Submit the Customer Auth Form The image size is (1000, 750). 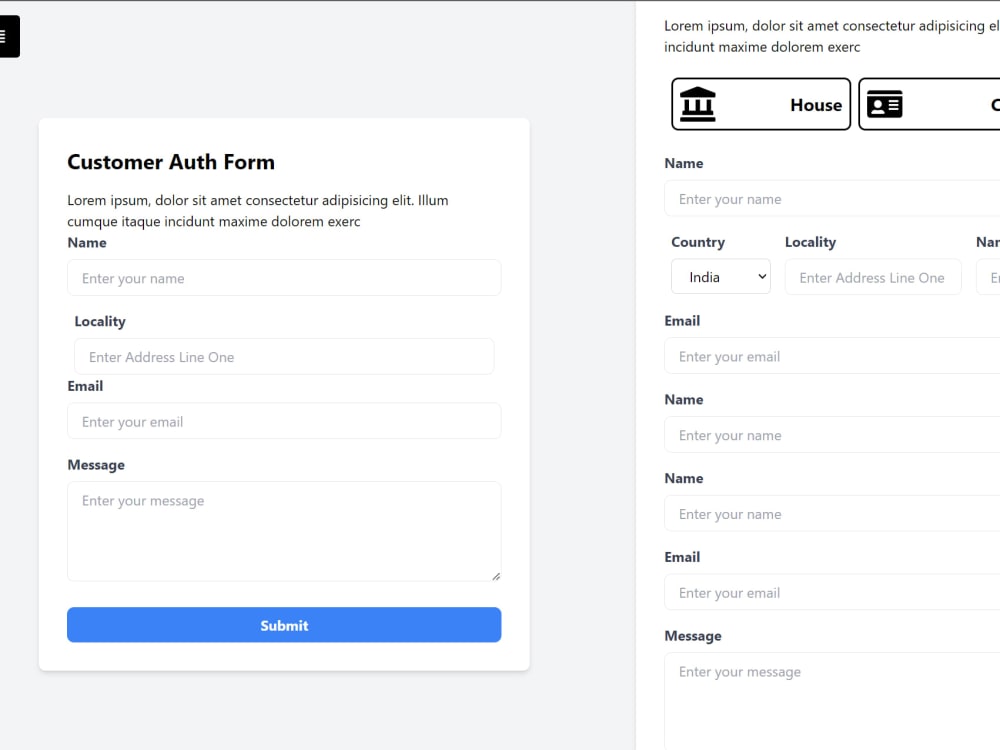point(284,625)
